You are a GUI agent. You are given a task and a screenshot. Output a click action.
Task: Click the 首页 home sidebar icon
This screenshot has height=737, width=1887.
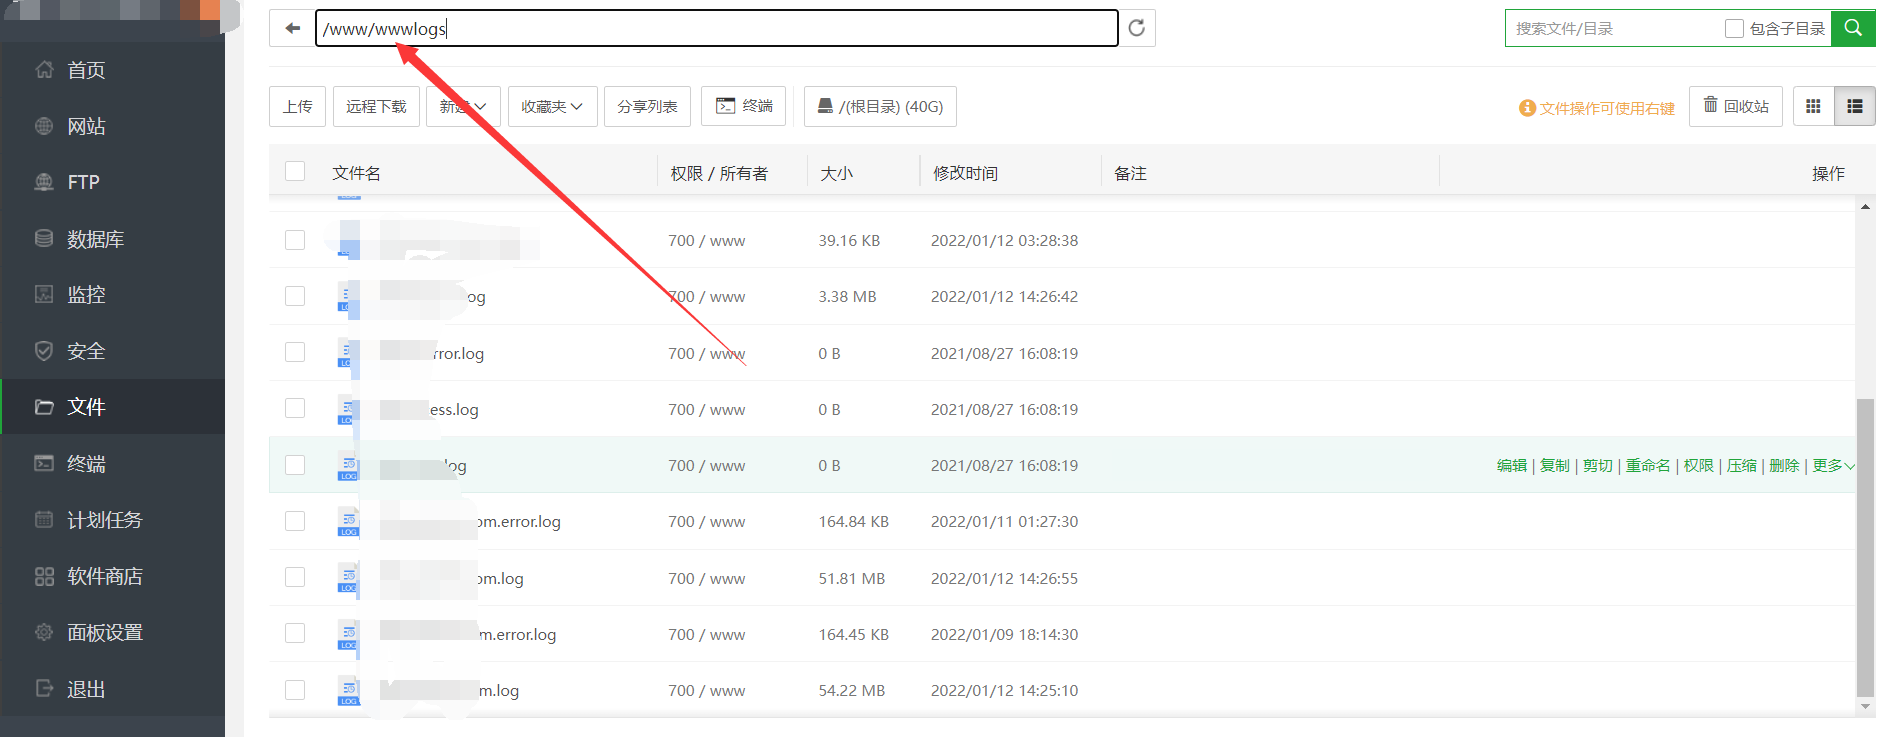coord(44,70)
